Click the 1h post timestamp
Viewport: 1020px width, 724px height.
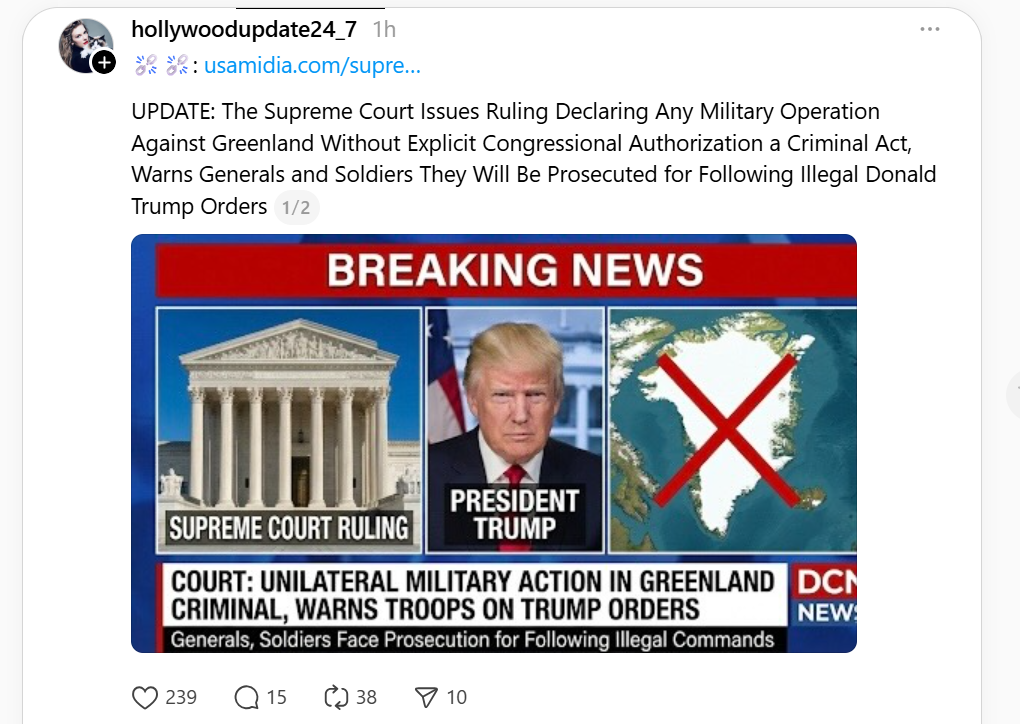[384, 29]
